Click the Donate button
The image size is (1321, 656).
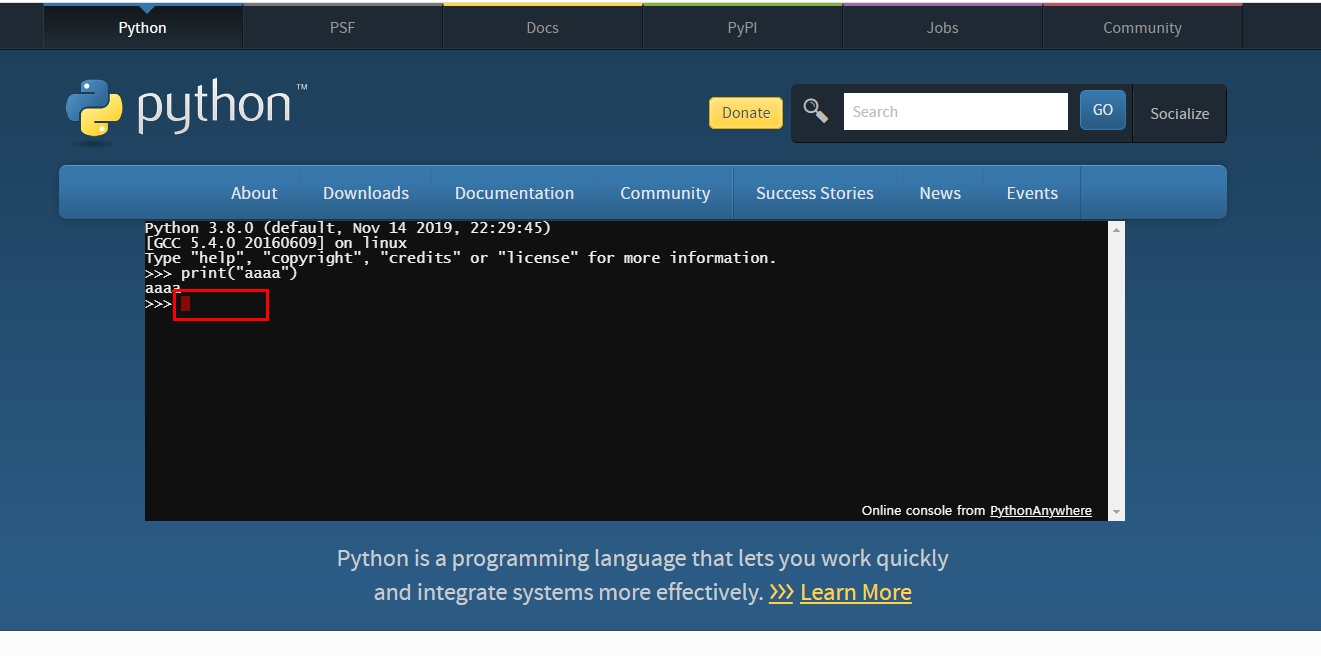(x=746, y=113)
